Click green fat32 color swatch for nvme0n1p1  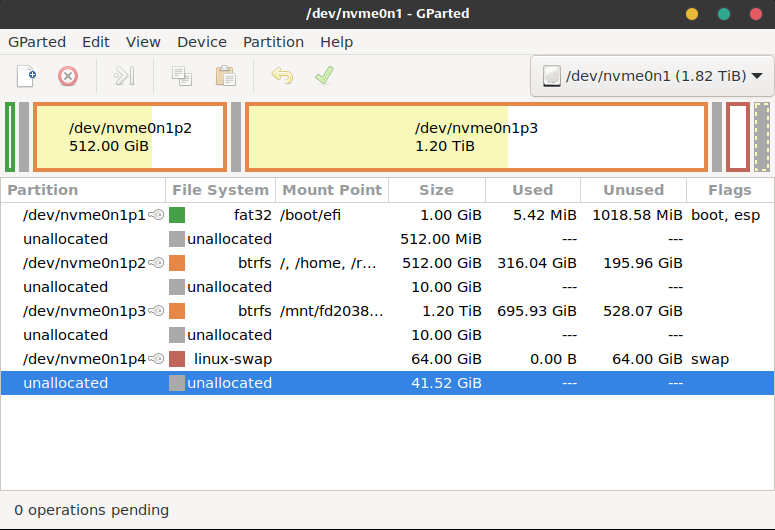(x=177, y=215)
